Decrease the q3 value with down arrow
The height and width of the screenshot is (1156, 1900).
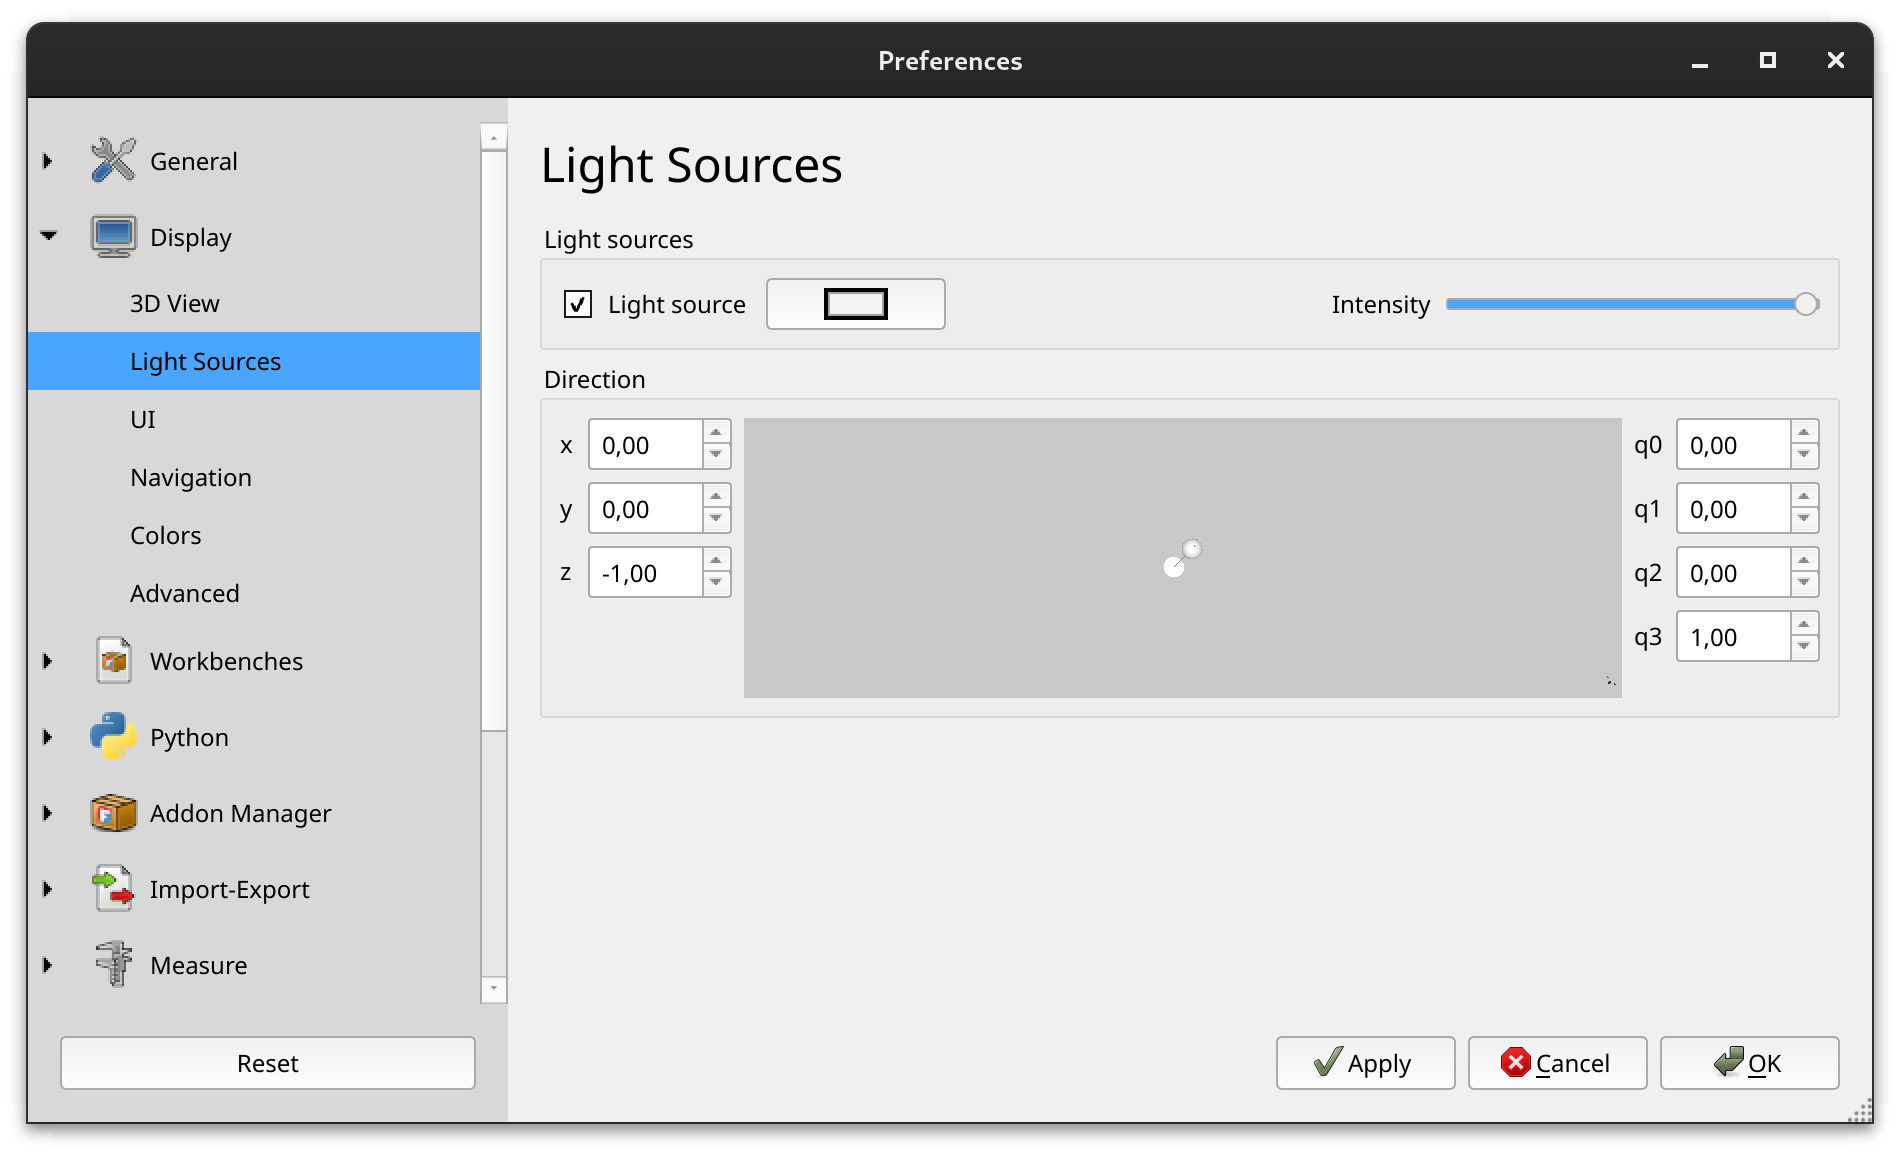coord(1804,648)
